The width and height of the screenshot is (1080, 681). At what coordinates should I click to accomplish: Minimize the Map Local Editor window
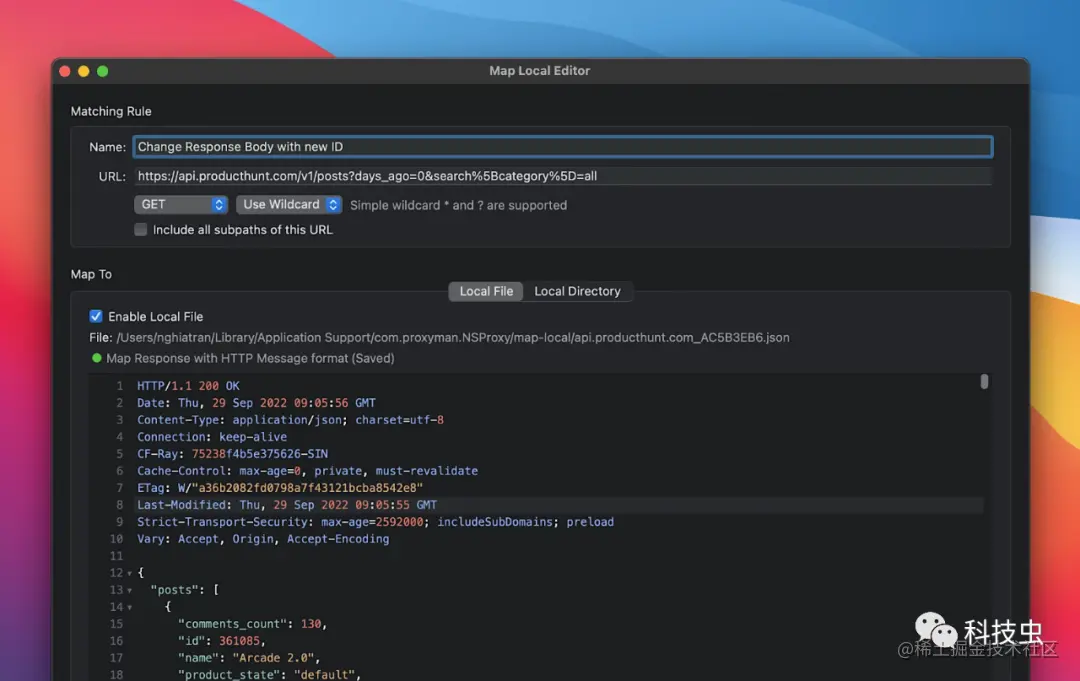(x=83, y=71)
